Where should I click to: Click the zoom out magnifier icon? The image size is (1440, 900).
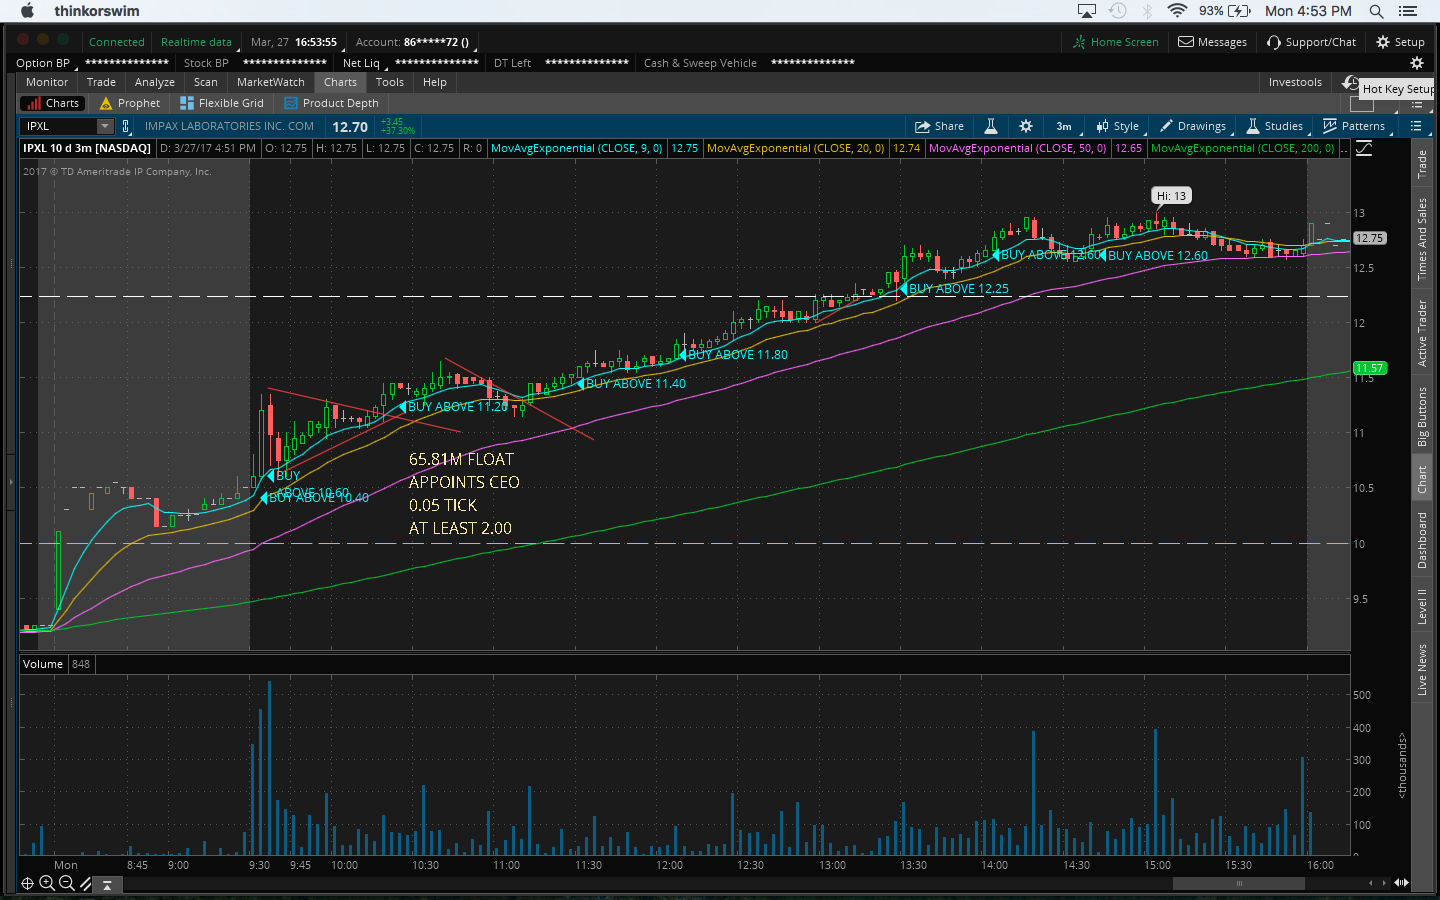click(66, 883)
